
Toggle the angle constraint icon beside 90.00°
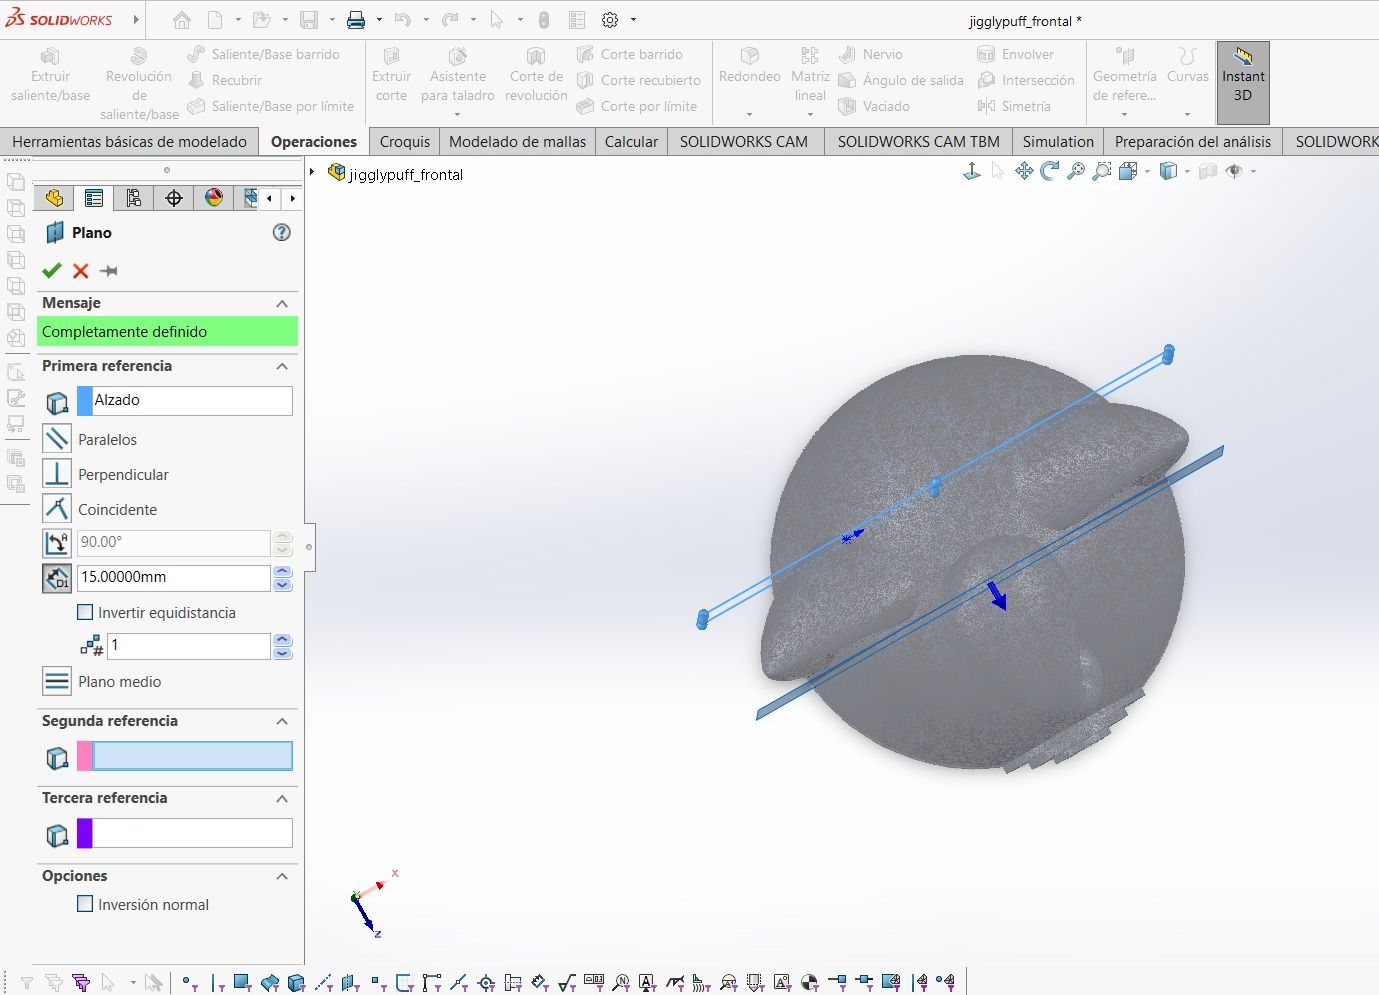click(x=57, y=543)
